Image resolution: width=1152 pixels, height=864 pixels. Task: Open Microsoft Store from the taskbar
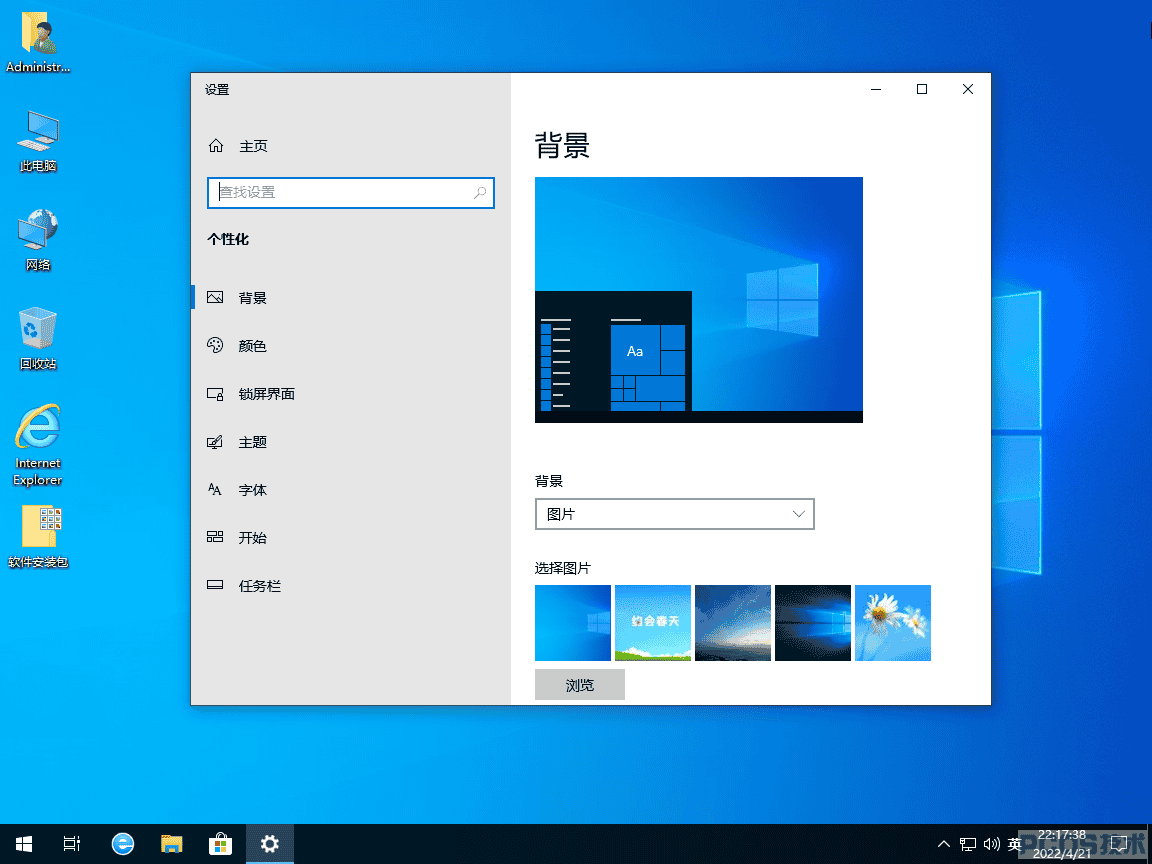220,844
